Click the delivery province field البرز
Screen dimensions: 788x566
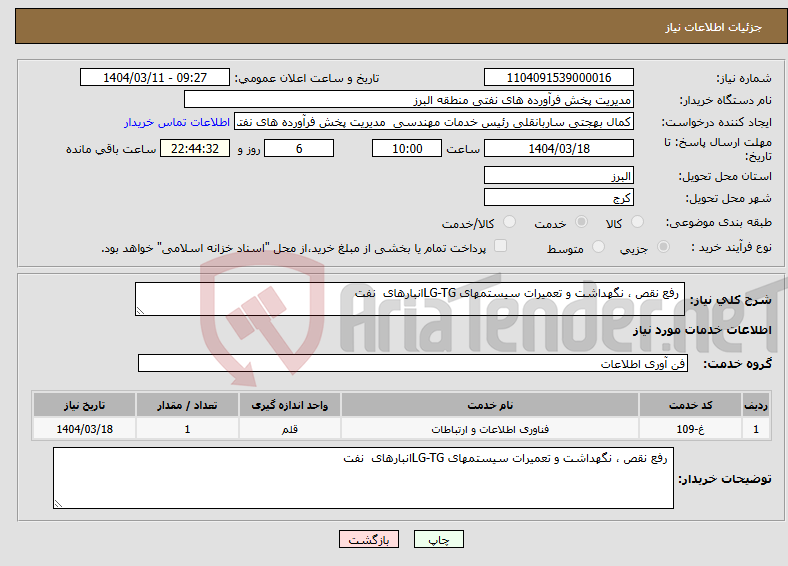[x=558, y=175]
